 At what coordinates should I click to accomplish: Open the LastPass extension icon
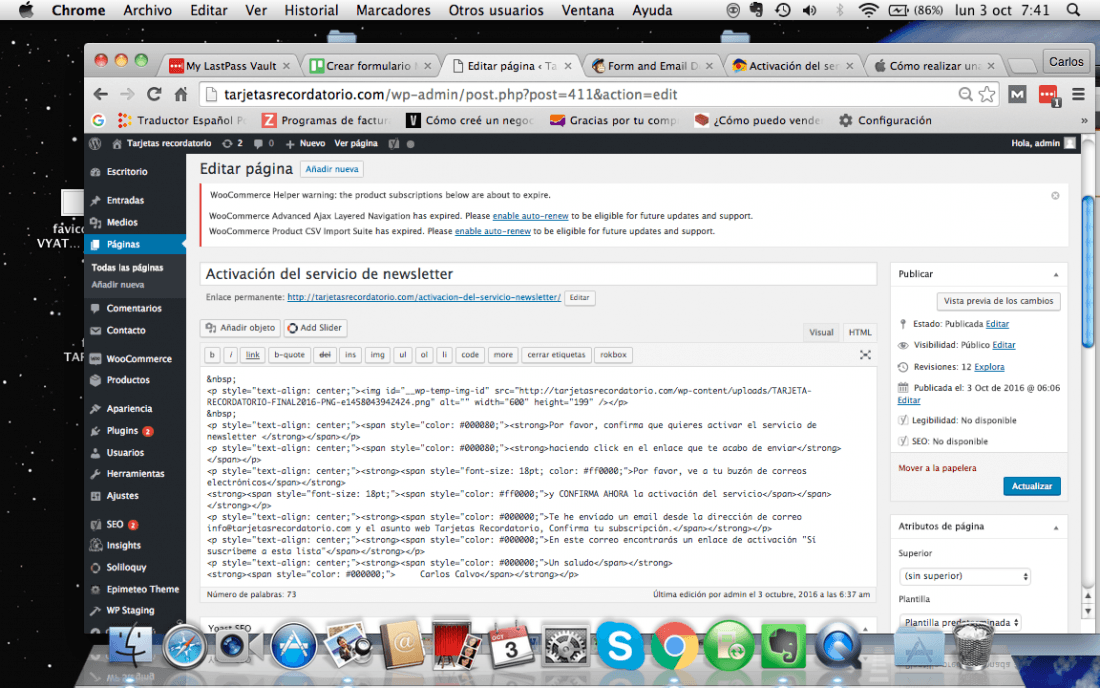tap(1049, 95)
